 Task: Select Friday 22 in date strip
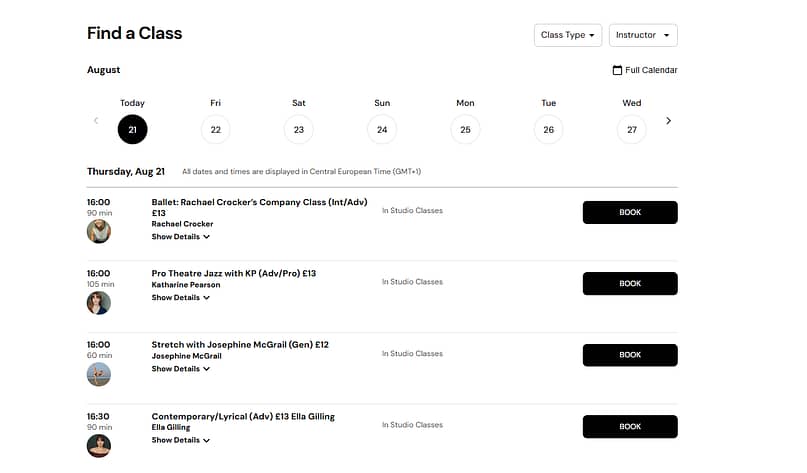point(216,130)
